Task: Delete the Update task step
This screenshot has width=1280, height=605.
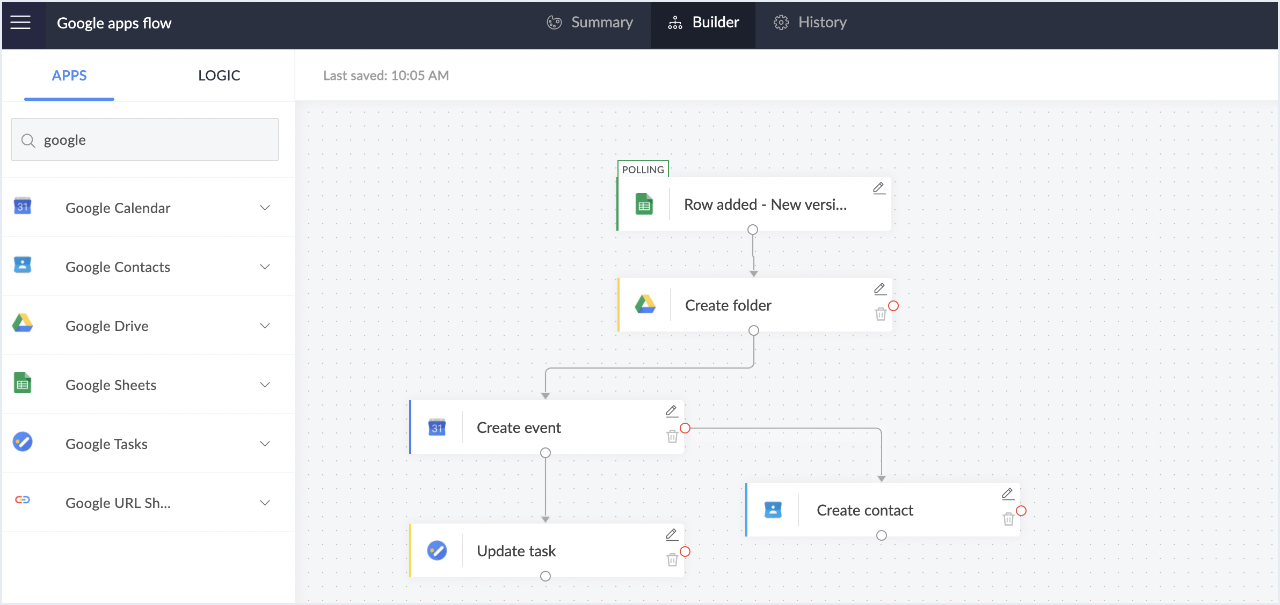Action: 672,560
